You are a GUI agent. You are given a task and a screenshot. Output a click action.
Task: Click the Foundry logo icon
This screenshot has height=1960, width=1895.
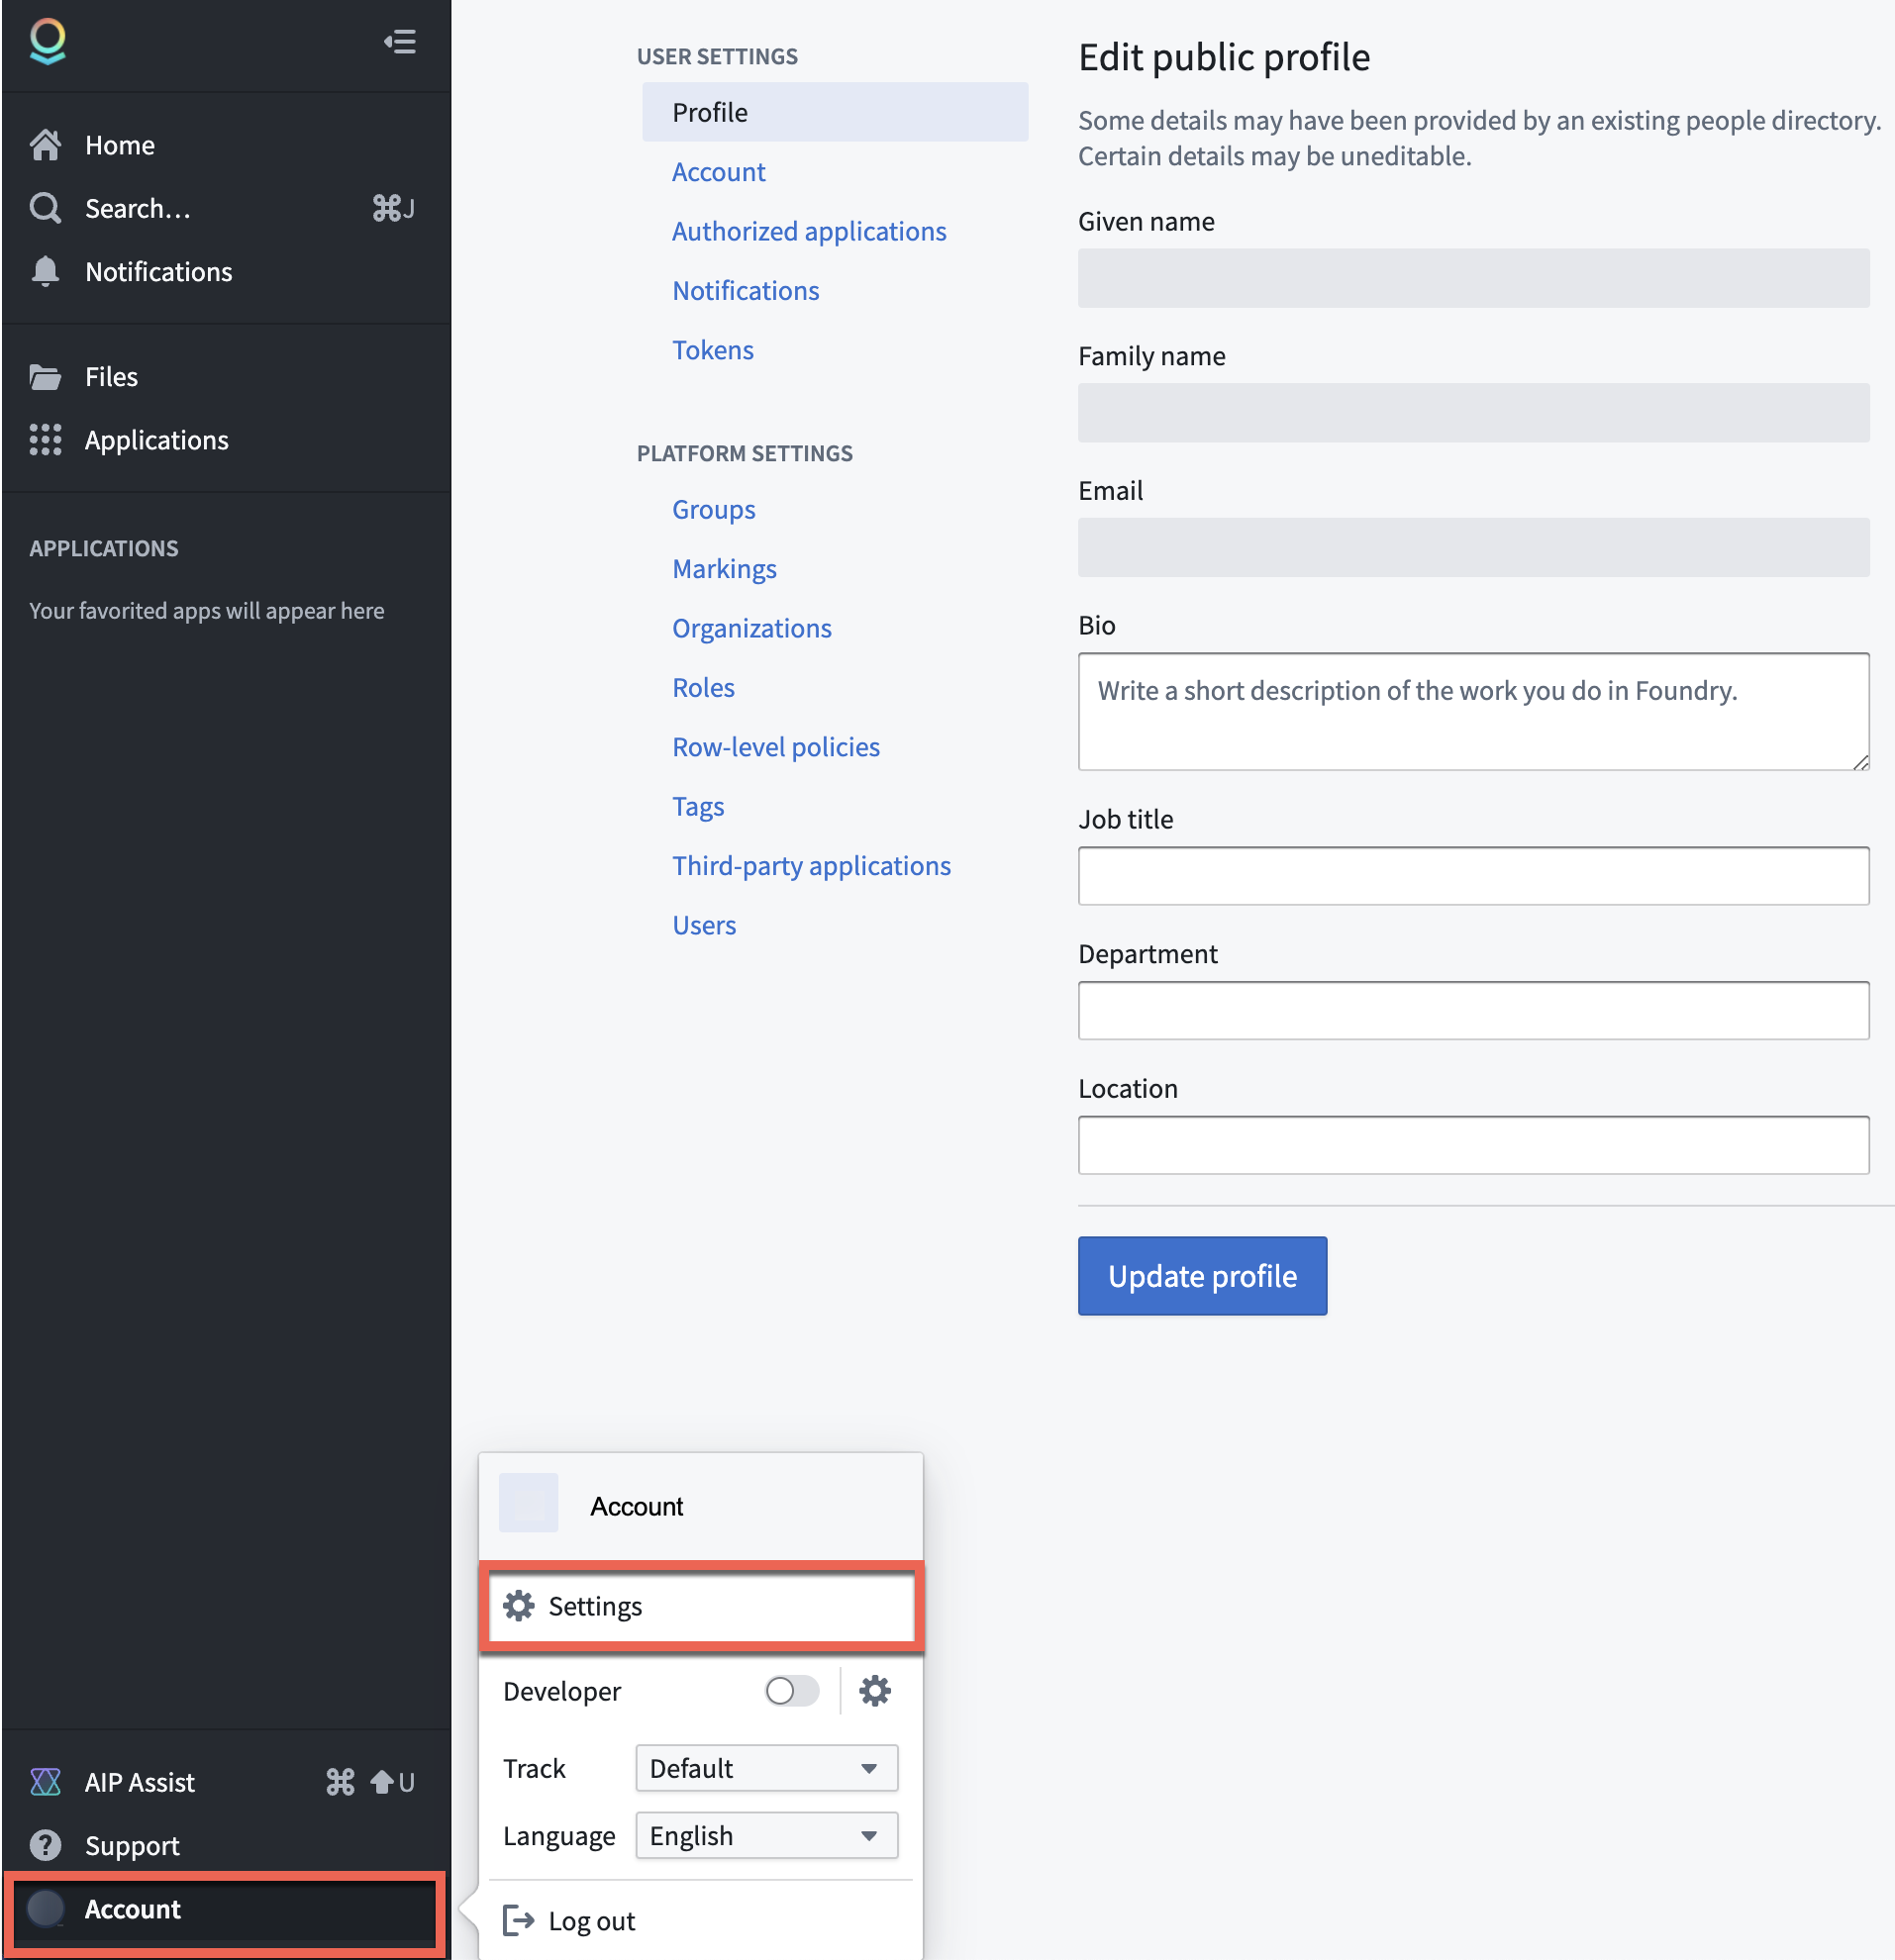pos(47,42)
